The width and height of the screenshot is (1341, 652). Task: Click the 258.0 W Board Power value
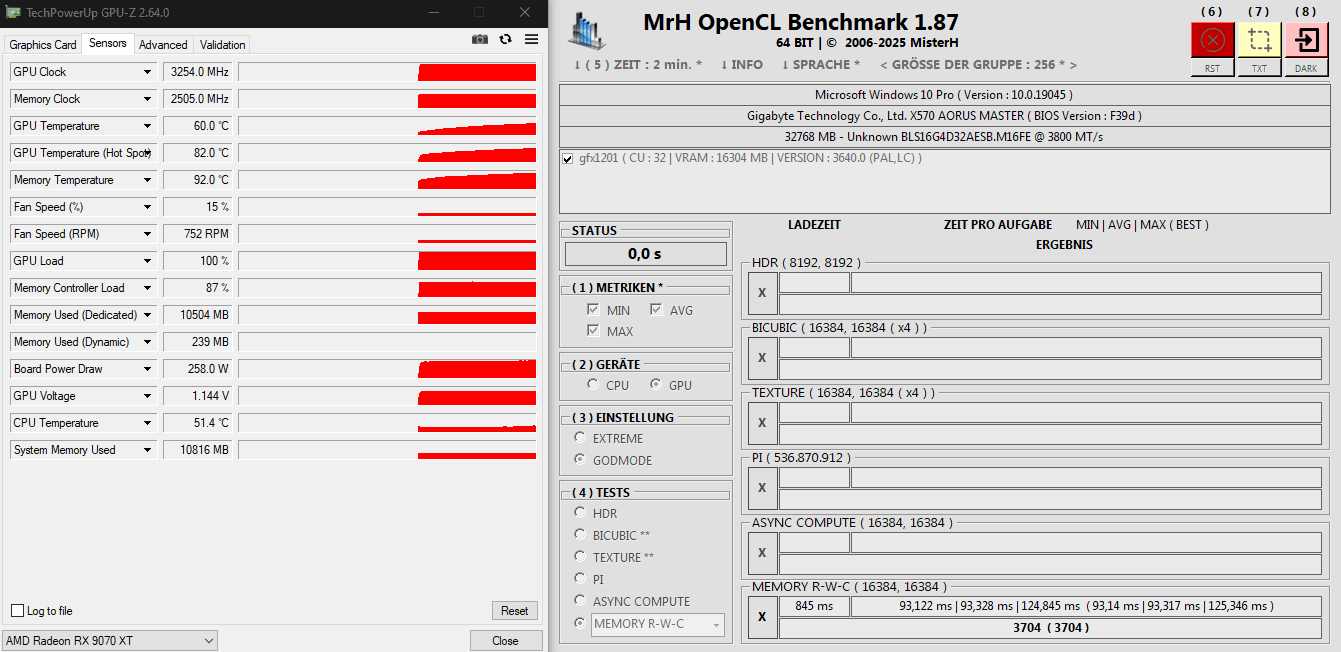(x=198, y=369)
